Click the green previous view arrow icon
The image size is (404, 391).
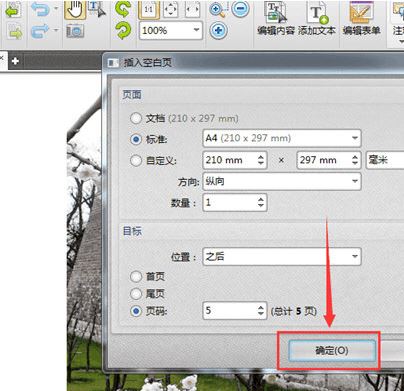click(x=14, y=10)
